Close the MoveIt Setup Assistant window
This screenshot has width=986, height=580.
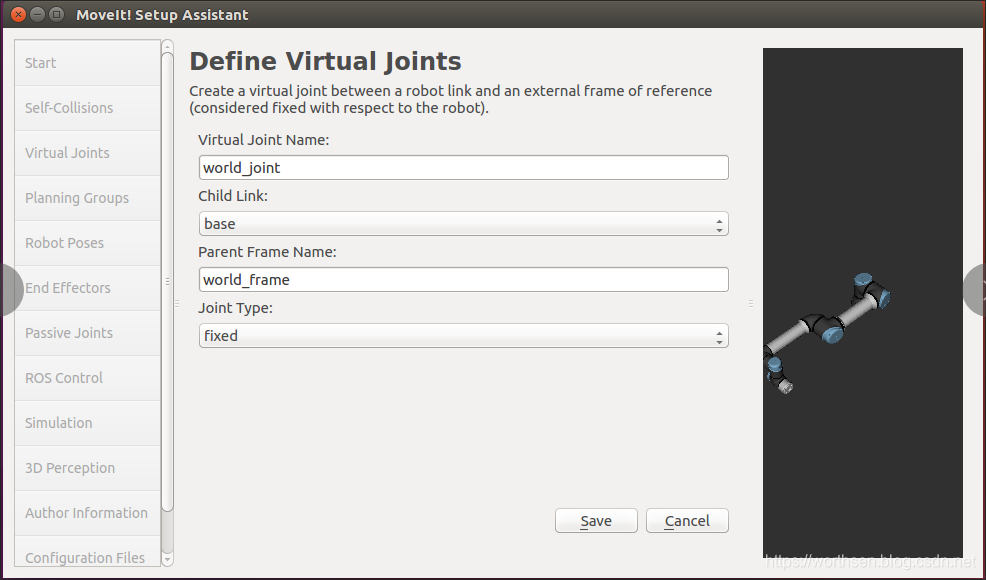19,14
